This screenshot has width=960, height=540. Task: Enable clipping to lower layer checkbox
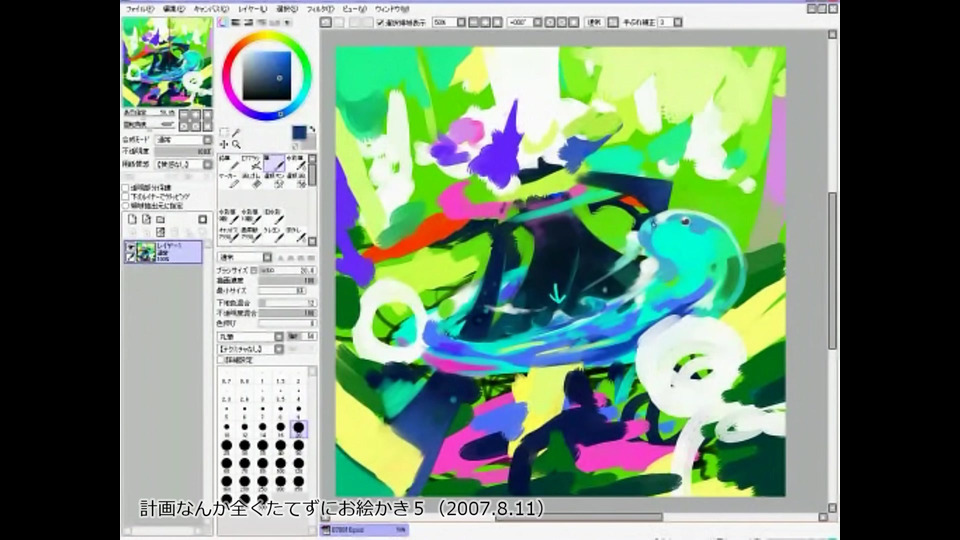point(126,197)
